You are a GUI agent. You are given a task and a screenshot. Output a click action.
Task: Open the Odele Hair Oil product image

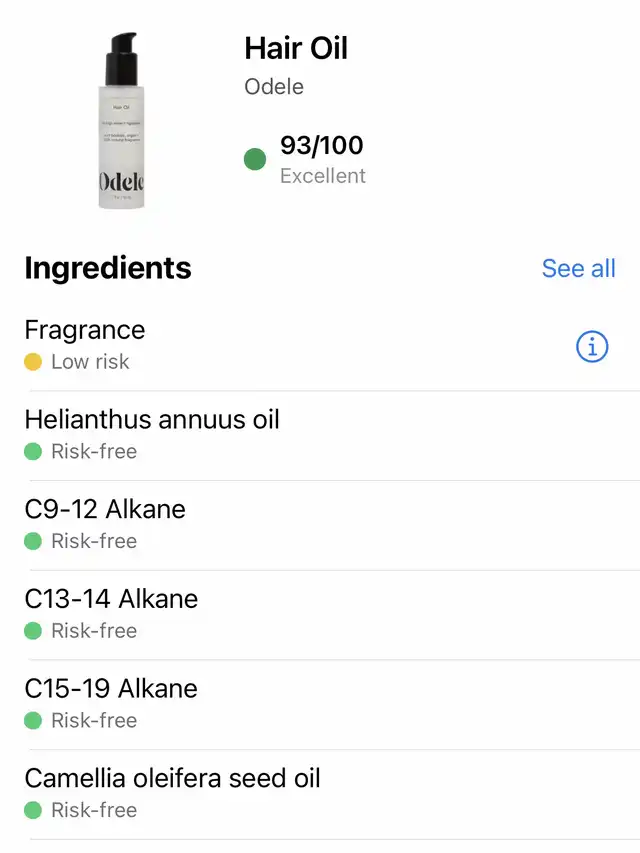tap(121, 121)
